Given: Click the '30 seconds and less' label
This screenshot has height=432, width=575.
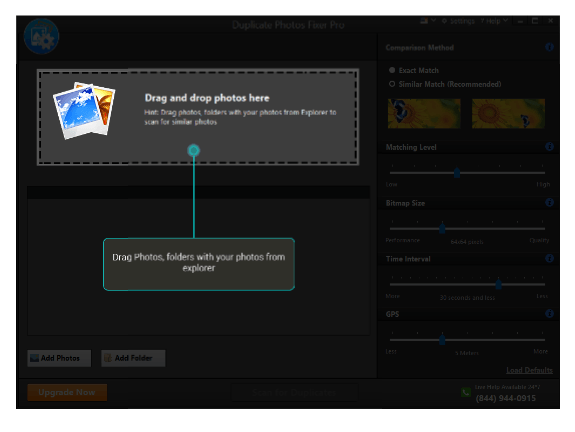Looking at the screenshot, I should tap(467, 297).
